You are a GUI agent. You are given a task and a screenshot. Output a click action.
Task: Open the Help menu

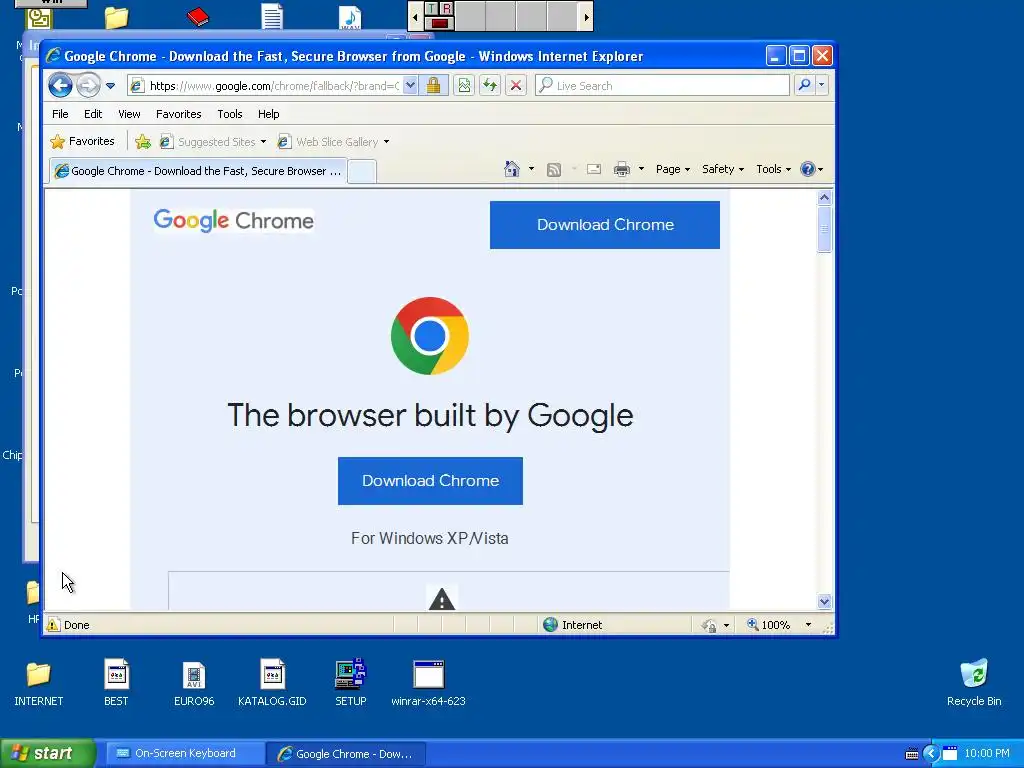pyautogui.click(x=268, y=114)
